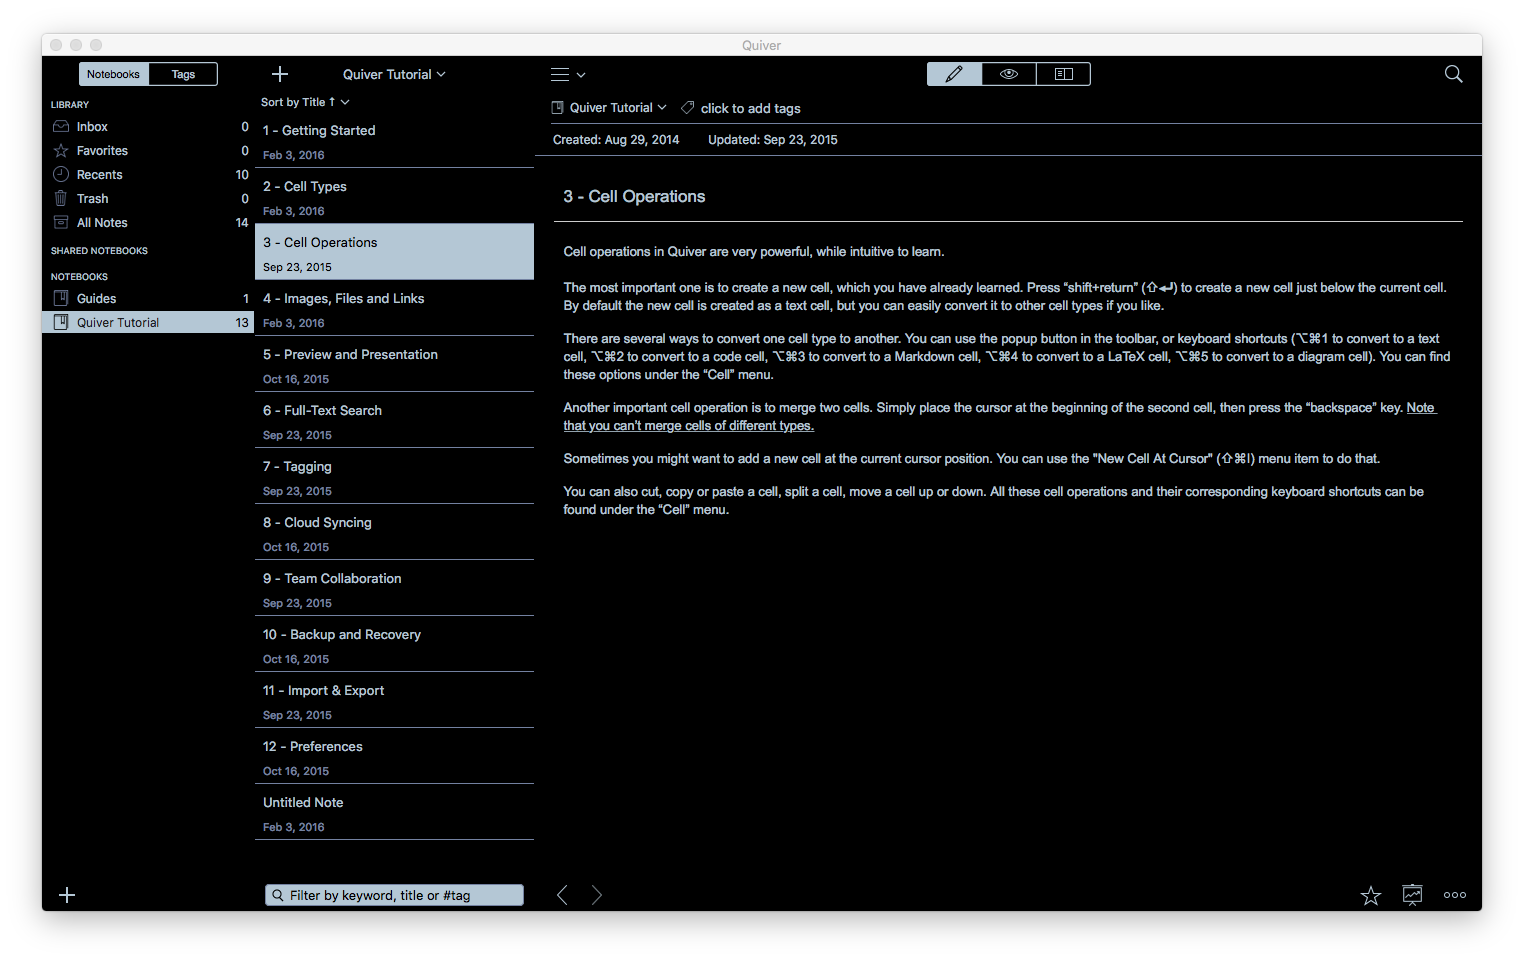The image size is (1524, 961).
Task: Click the underlined 'Note that you can't merge' link
Action: pyautogui.click(x=688, y=426)
